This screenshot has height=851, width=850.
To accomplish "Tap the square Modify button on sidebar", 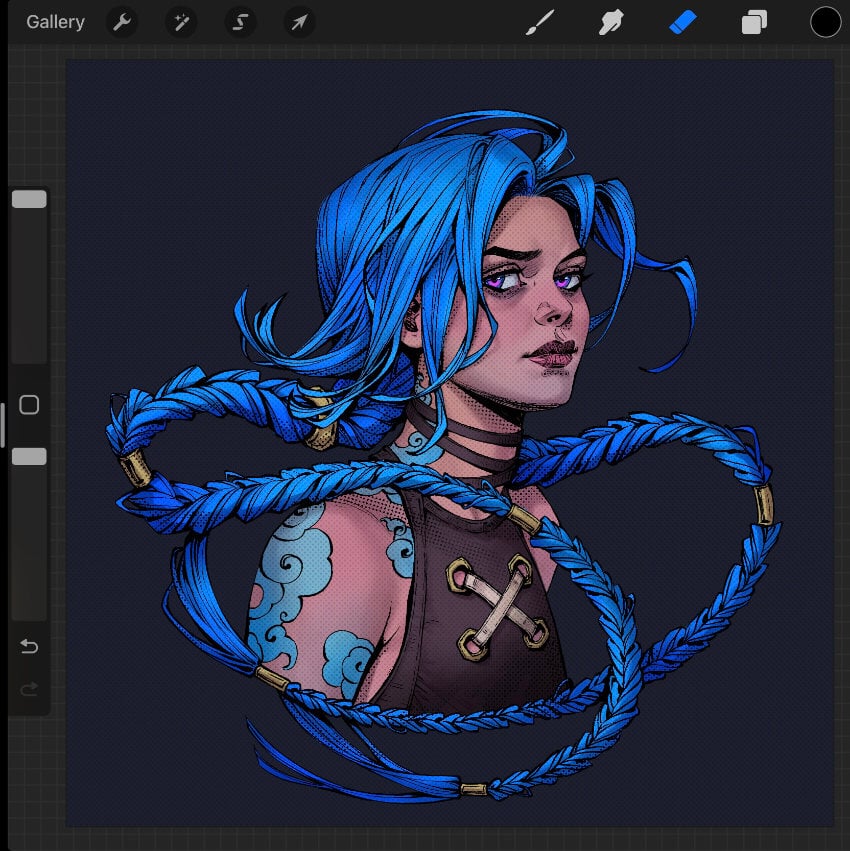I will (x=29, y=405).
